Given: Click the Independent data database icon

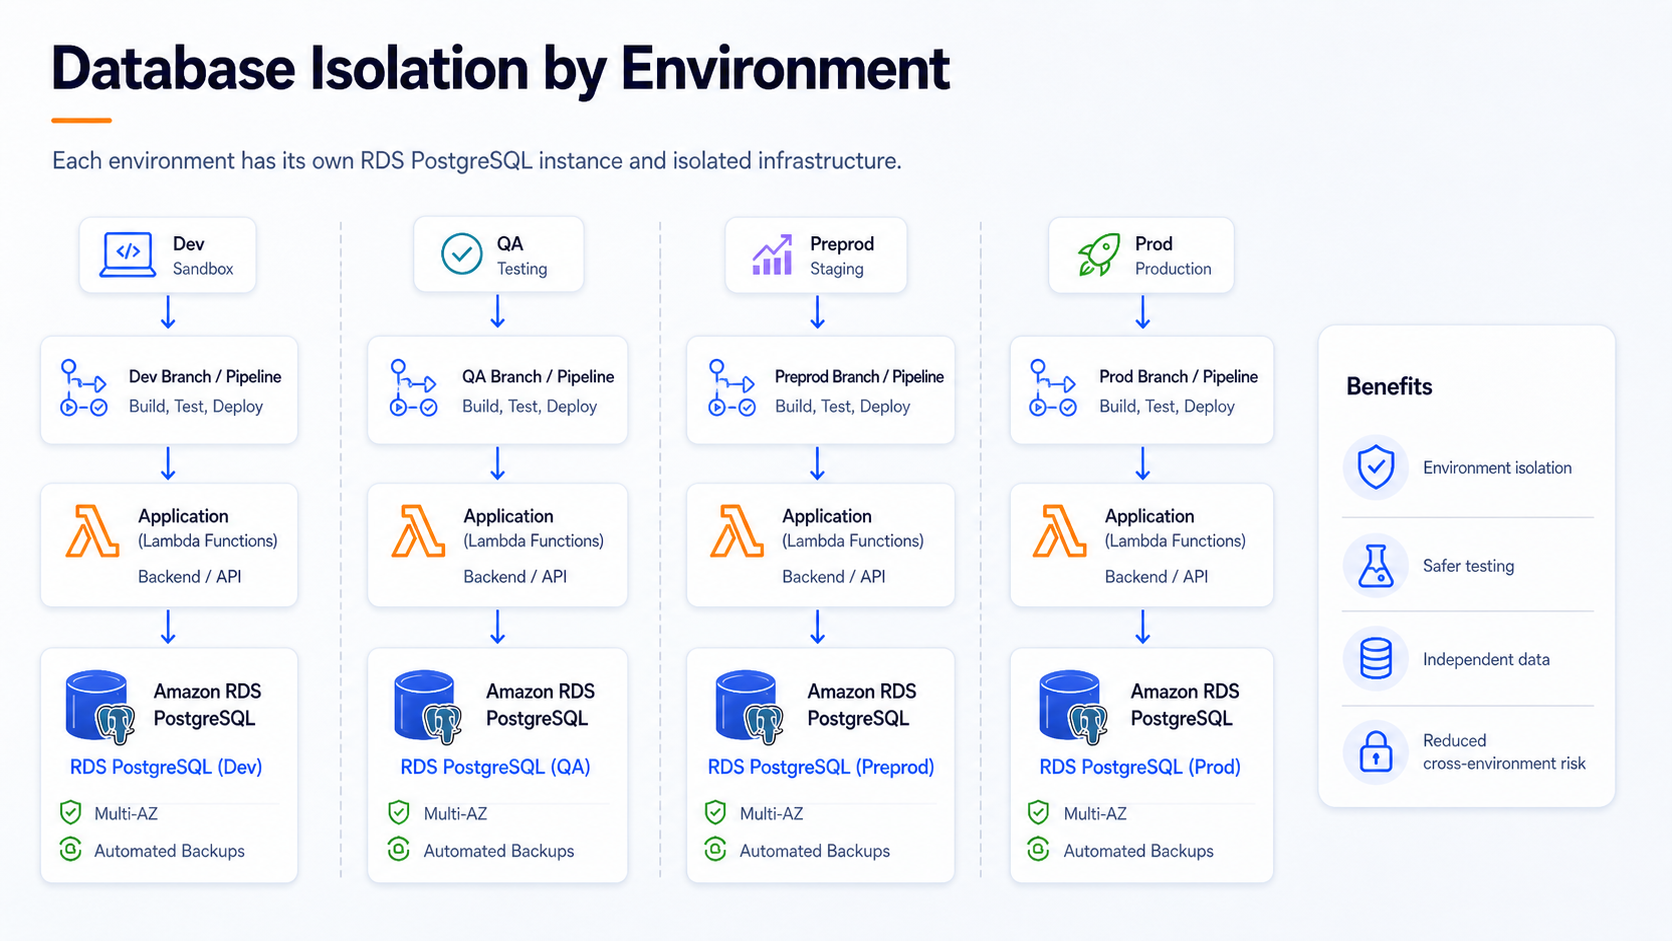Looking at the screenshot, I should pos(1376,659).
